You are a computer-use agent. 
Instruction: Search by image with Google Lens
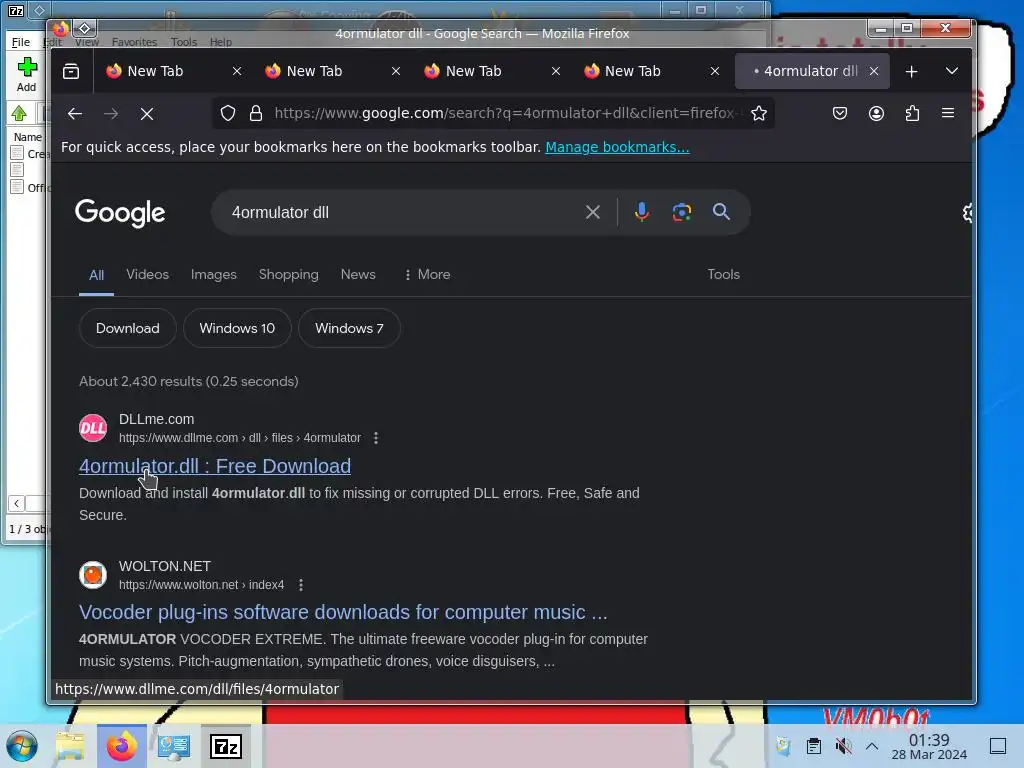[682, 212]
